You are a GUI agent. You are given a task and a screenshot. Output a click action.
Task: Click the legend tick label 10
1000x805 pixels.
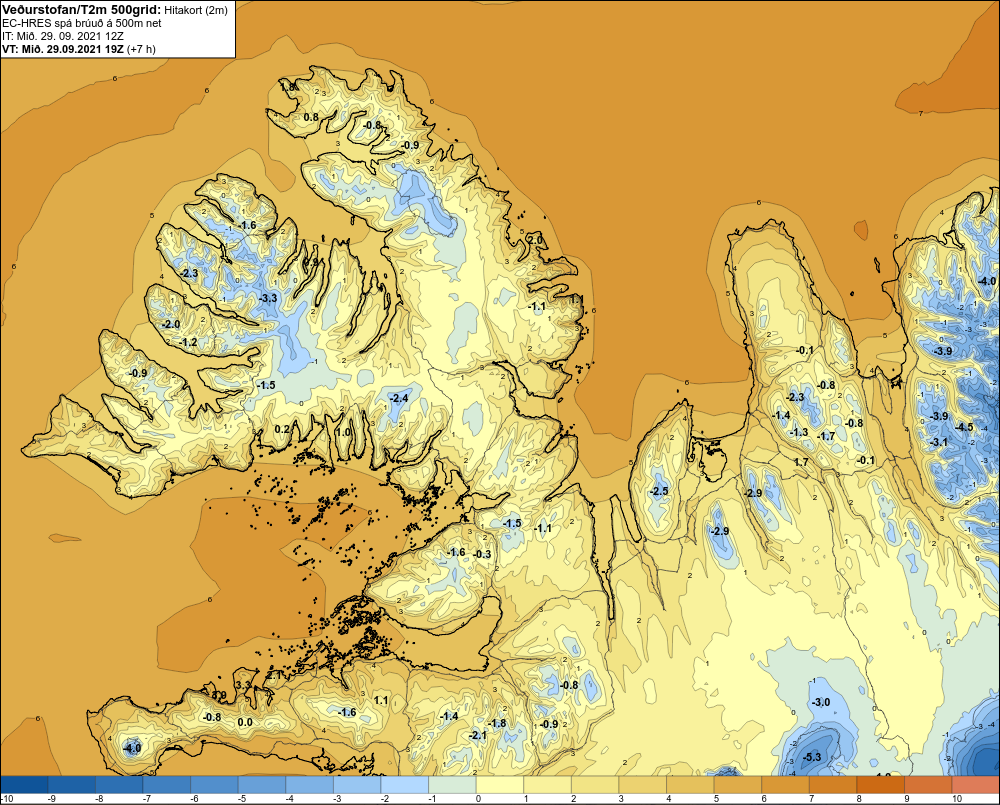(x=956, y=799)
